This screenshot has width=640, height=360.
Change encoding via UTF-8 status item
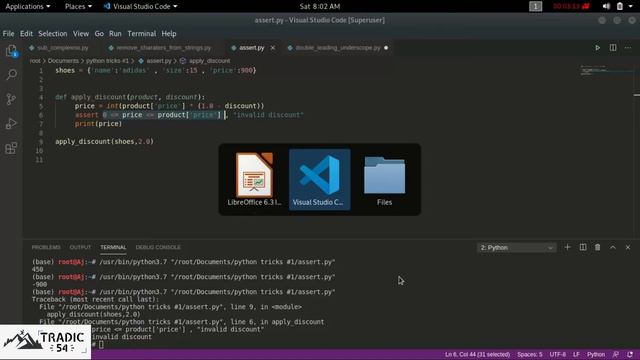coord(558,354)
